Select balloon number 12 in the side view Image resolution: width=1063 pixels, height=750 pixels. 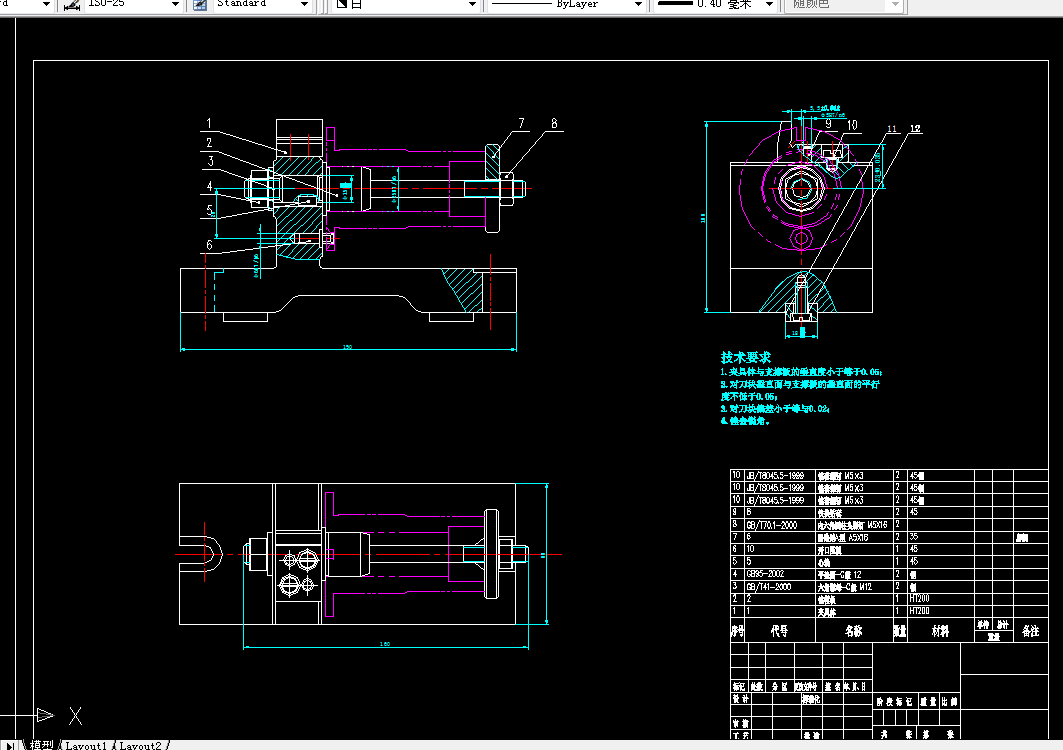pyautogui.click(x=915, y=128)
